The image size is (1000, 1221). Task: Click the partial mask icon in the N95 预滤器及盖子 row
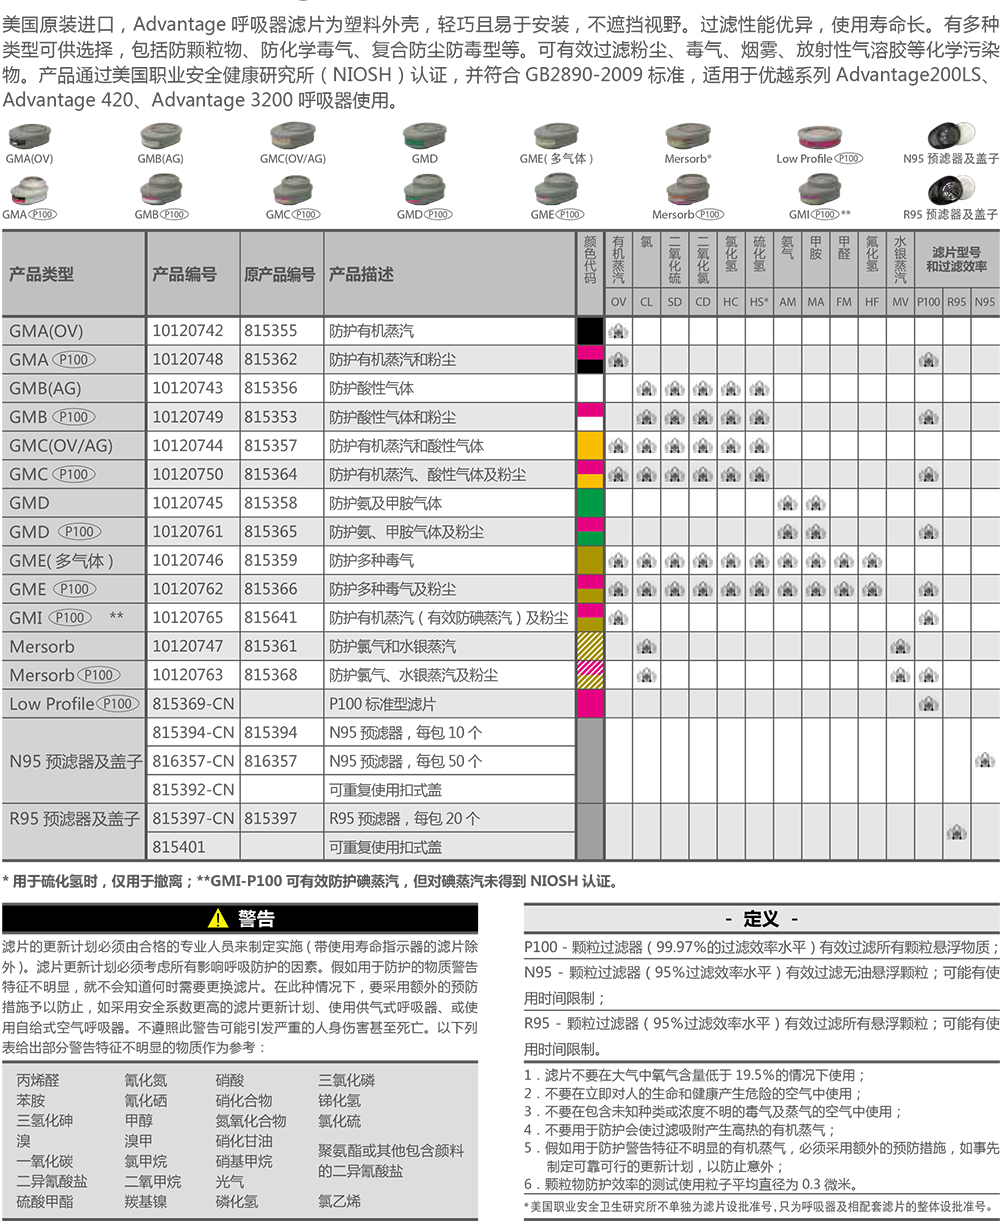click(x=988, y=760)
